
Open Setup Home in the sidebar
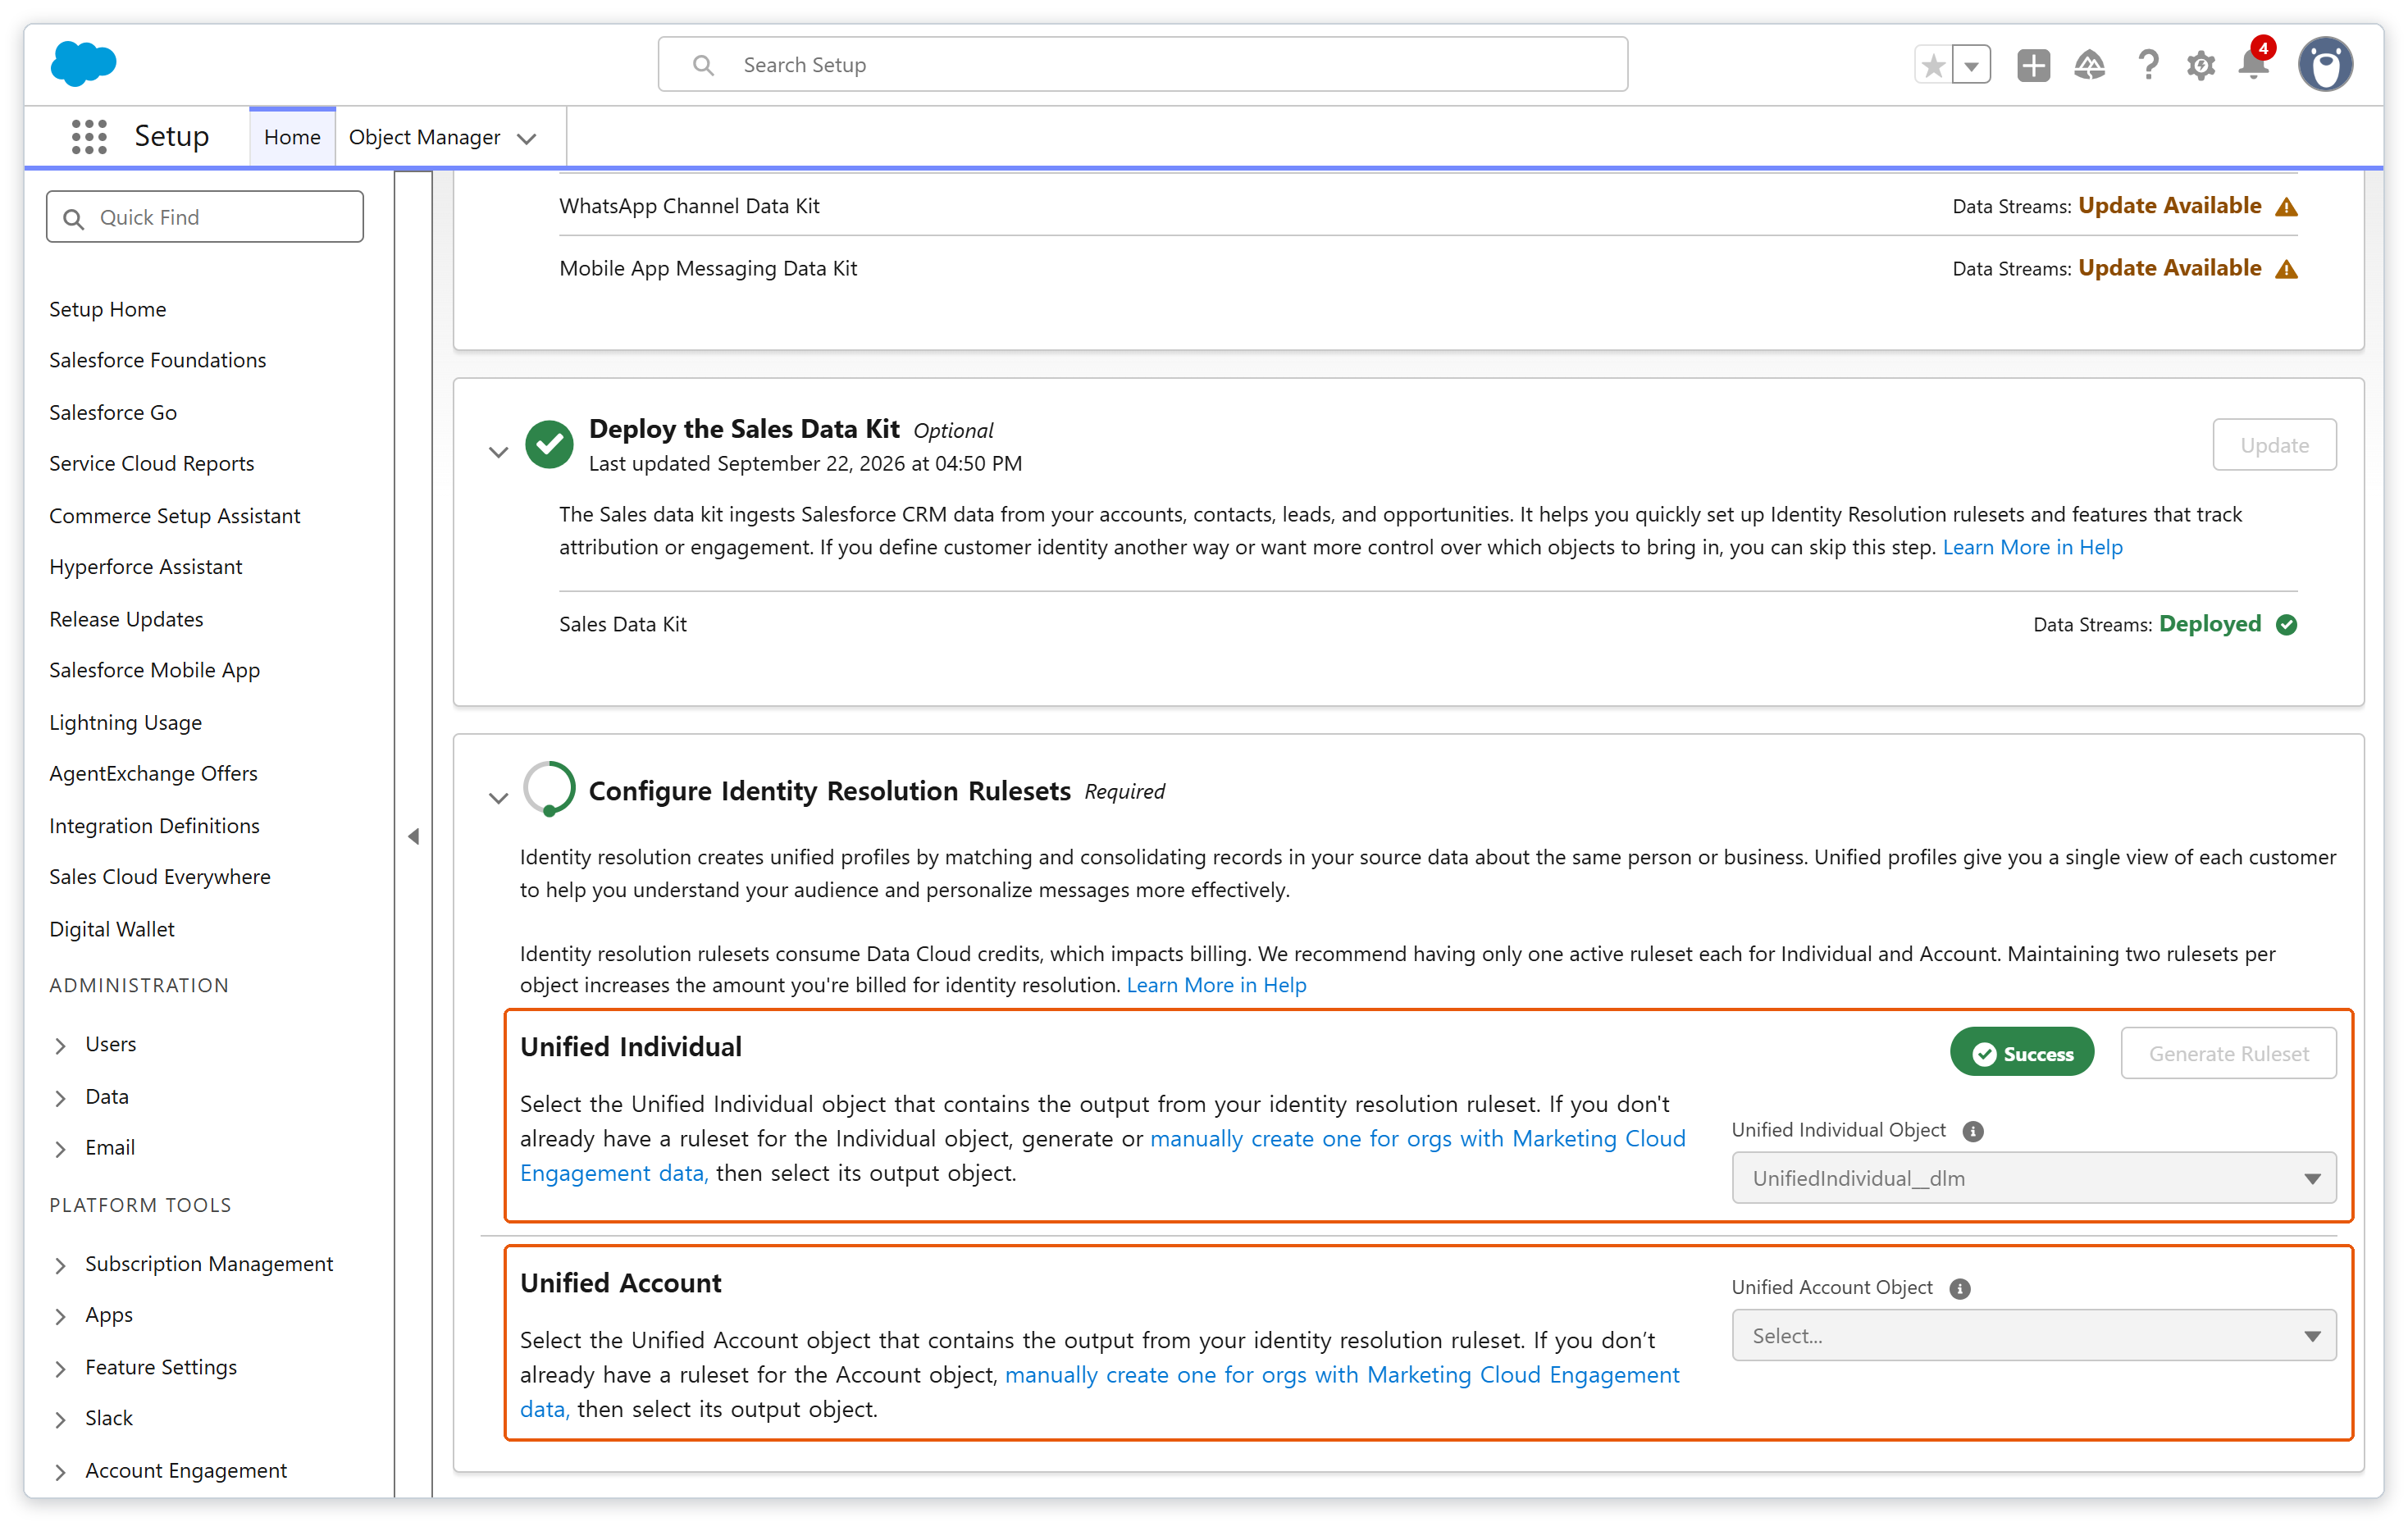click(108, 309)
